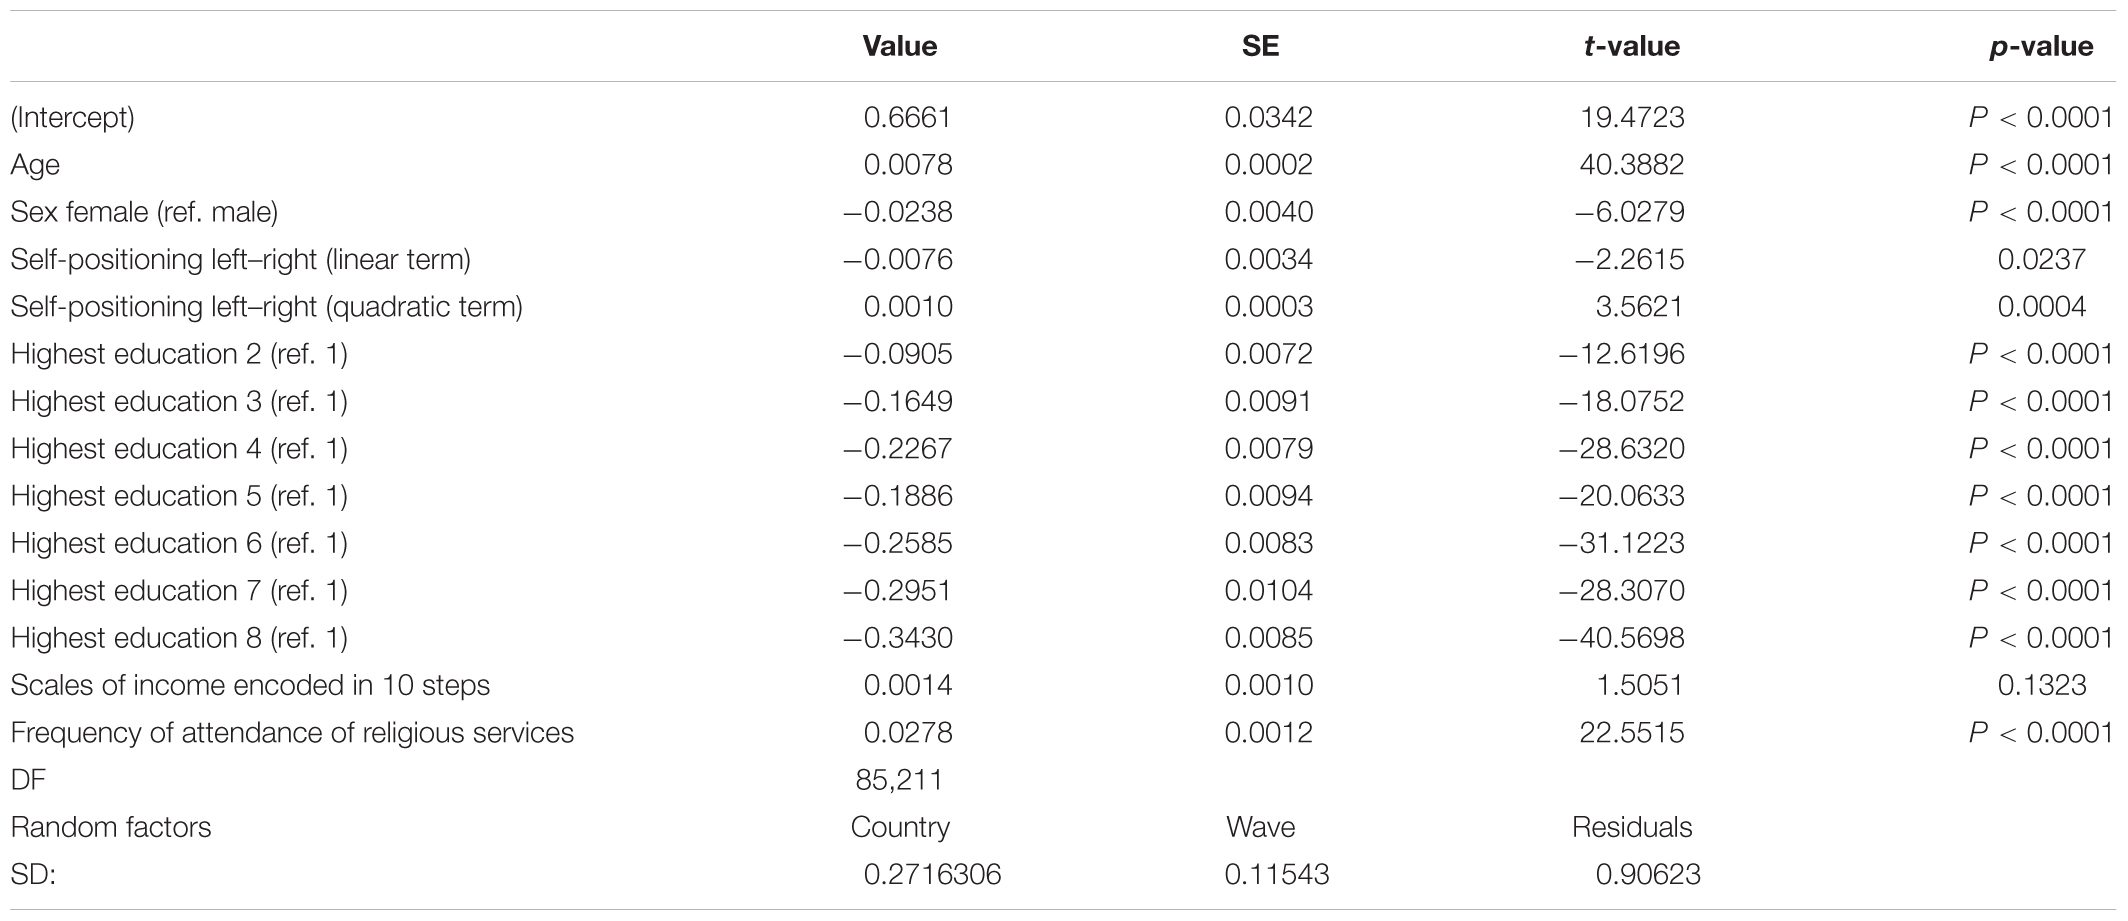Select the Country random factor cell

click(x=900, y=827)
